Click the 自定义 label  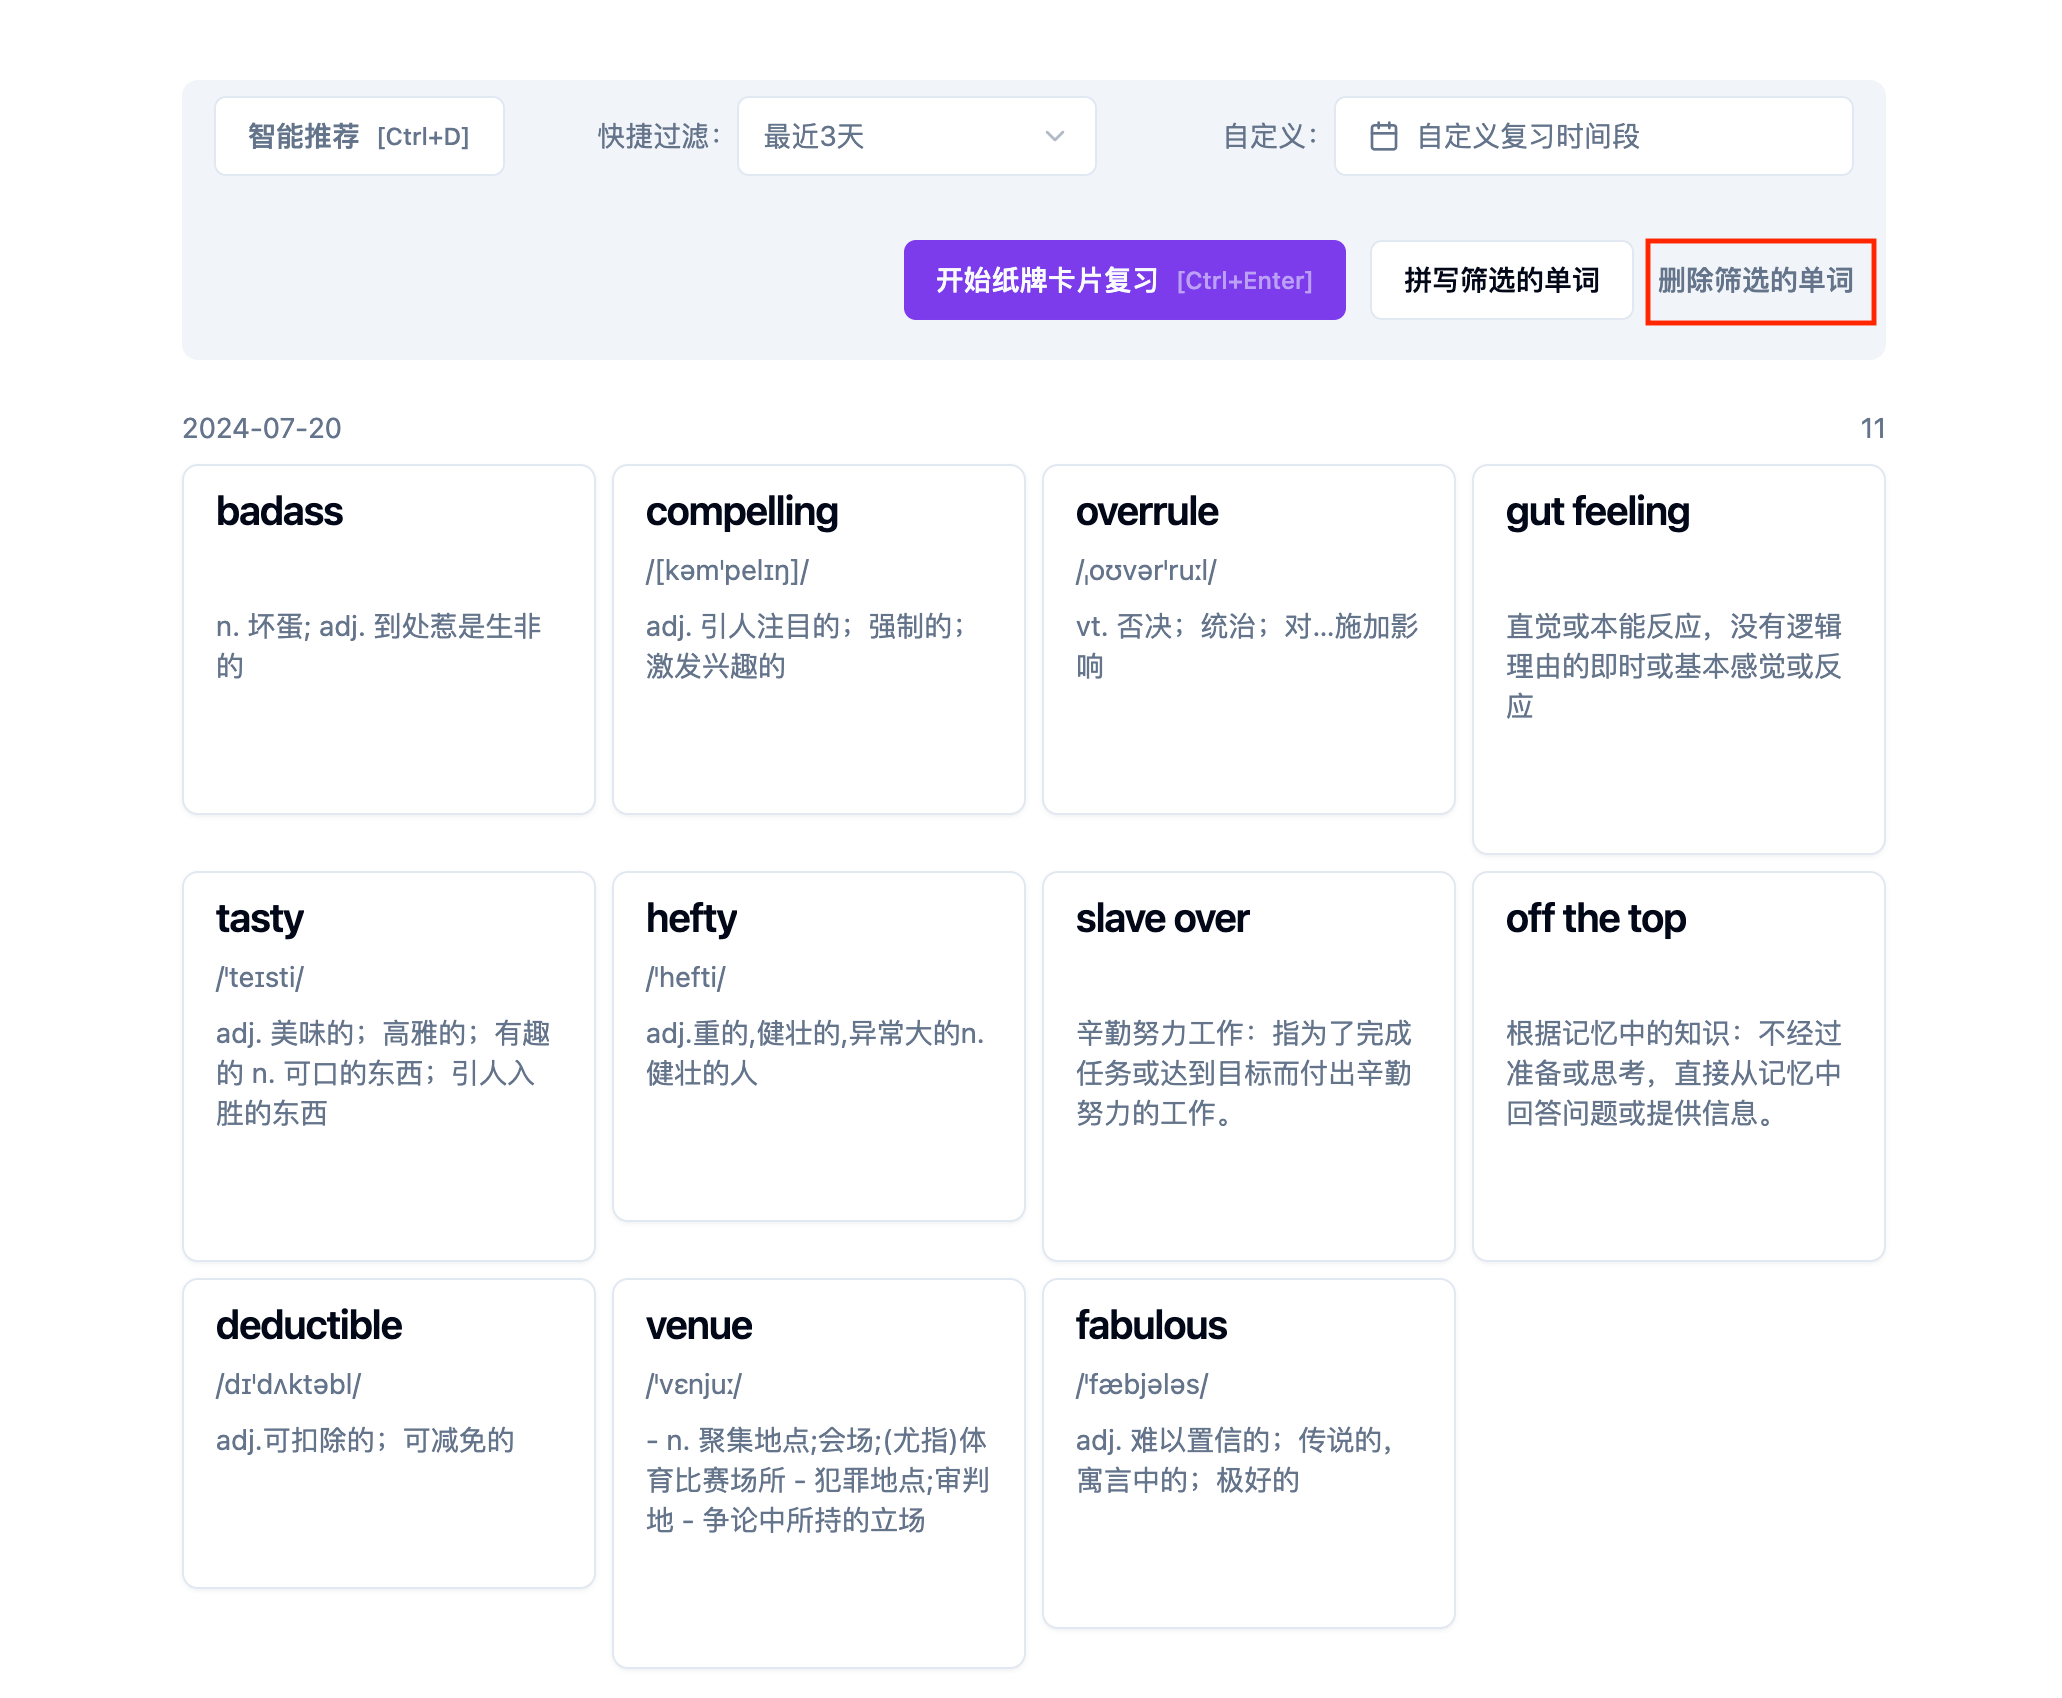point(1270,136)
